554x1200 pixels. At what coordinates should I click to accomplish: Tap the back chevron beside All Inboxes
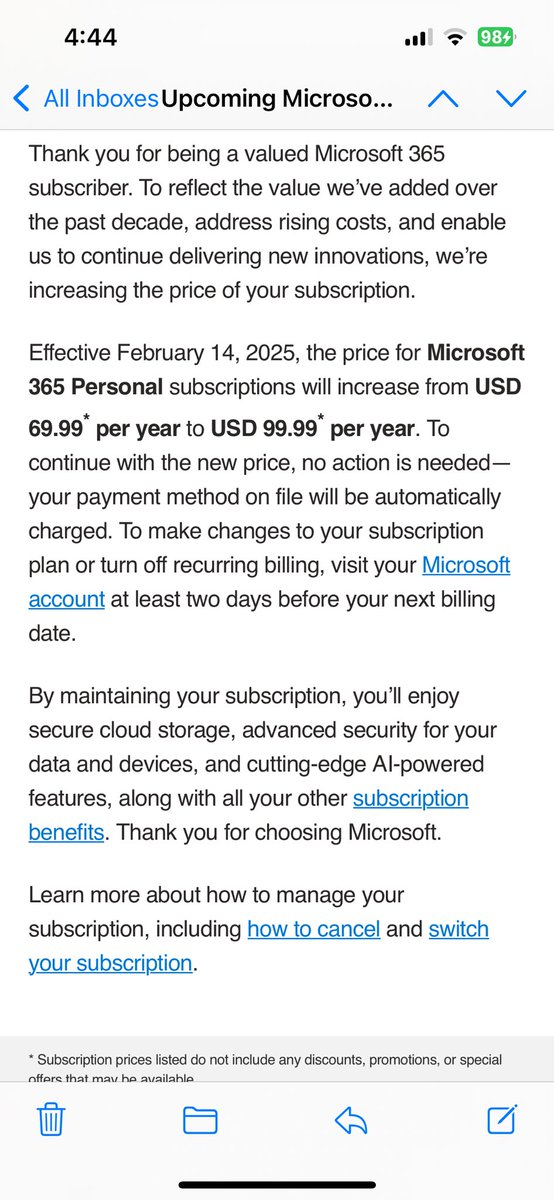22,98
